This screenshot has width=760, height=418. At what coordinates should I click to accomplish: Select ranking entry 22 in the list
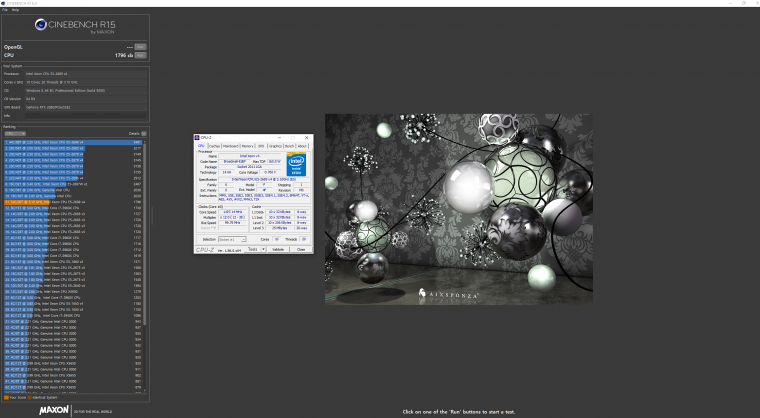coord(73,268)
